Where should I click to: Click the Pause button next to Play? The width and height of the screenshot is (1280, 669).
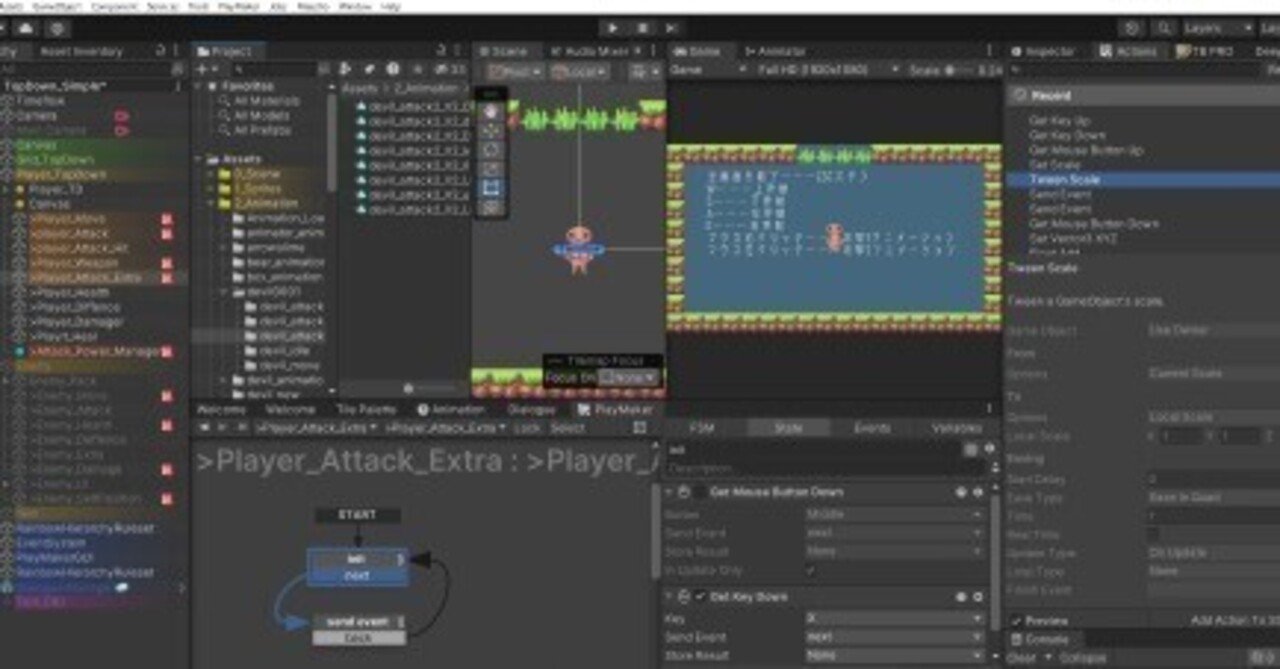[x=643, y=27]
